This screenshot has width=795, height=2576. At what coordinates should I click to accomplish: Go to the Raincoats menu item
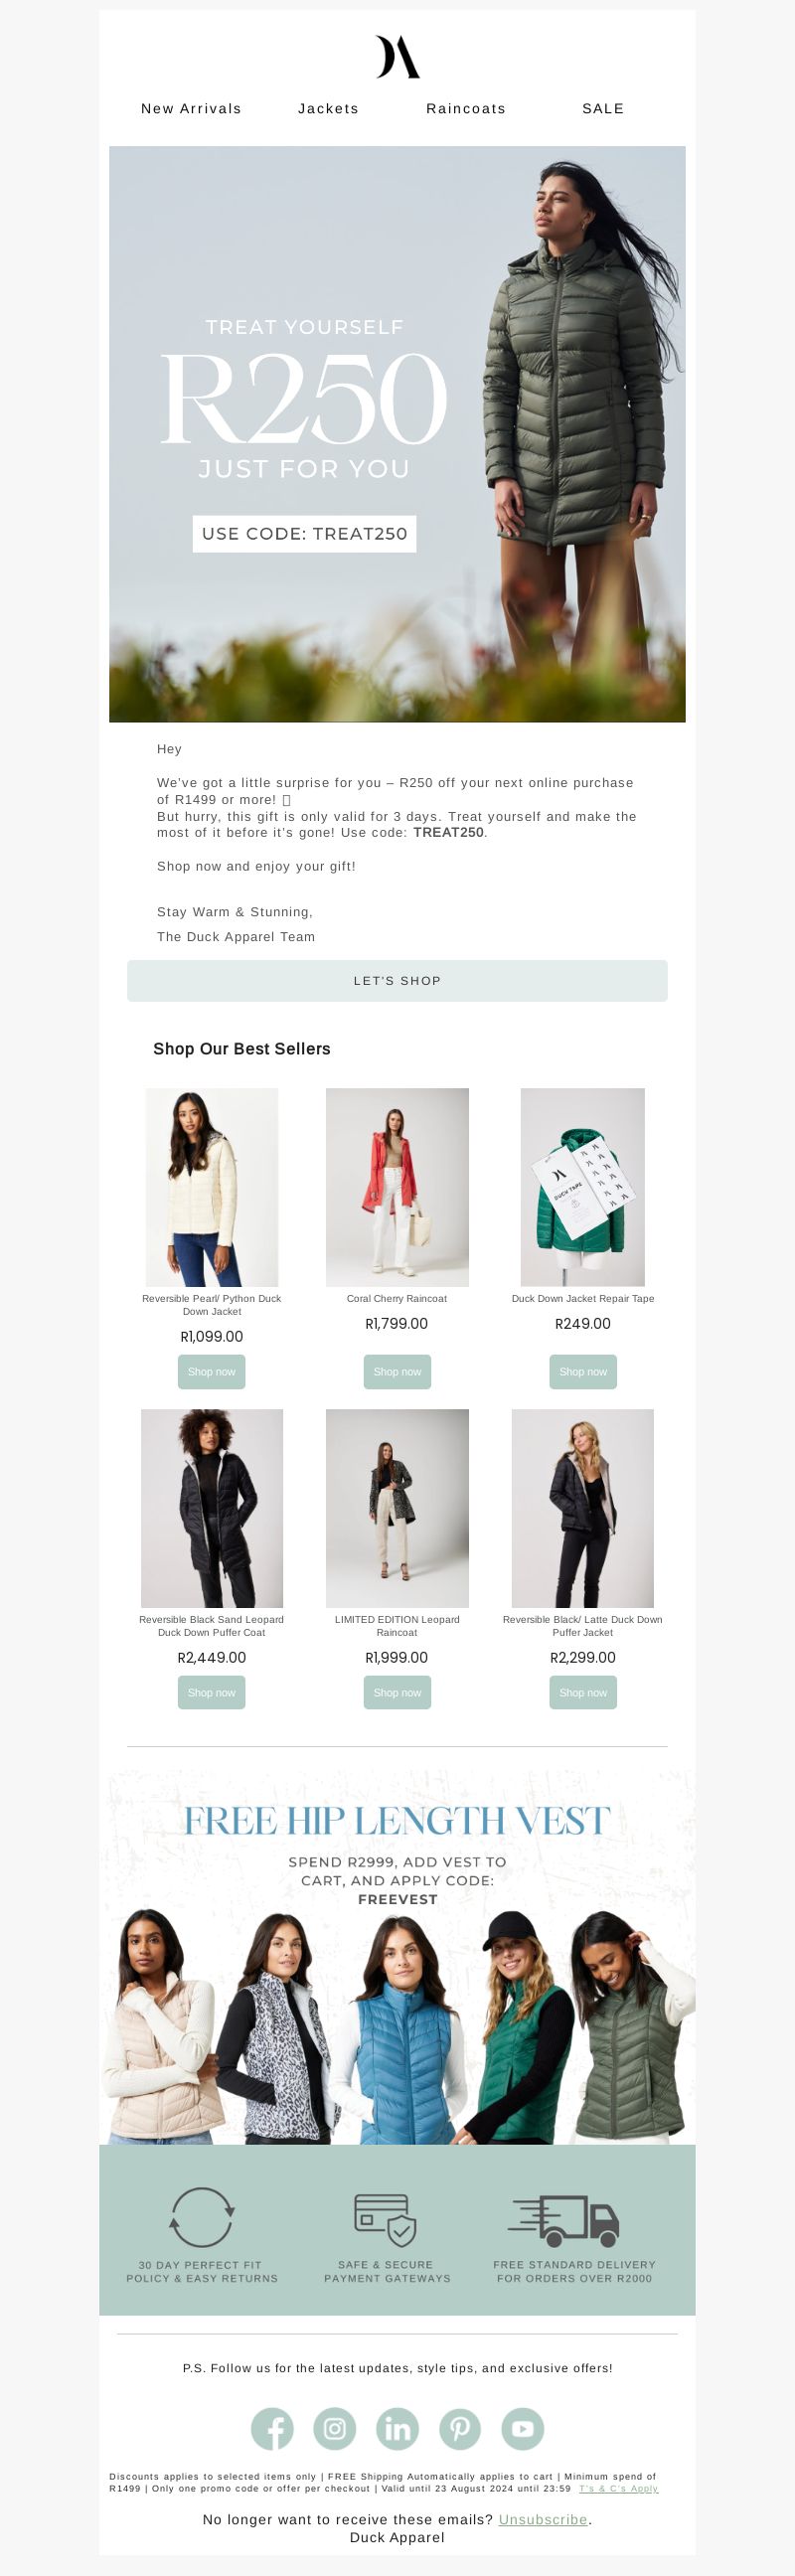click(x=466, y=108)
